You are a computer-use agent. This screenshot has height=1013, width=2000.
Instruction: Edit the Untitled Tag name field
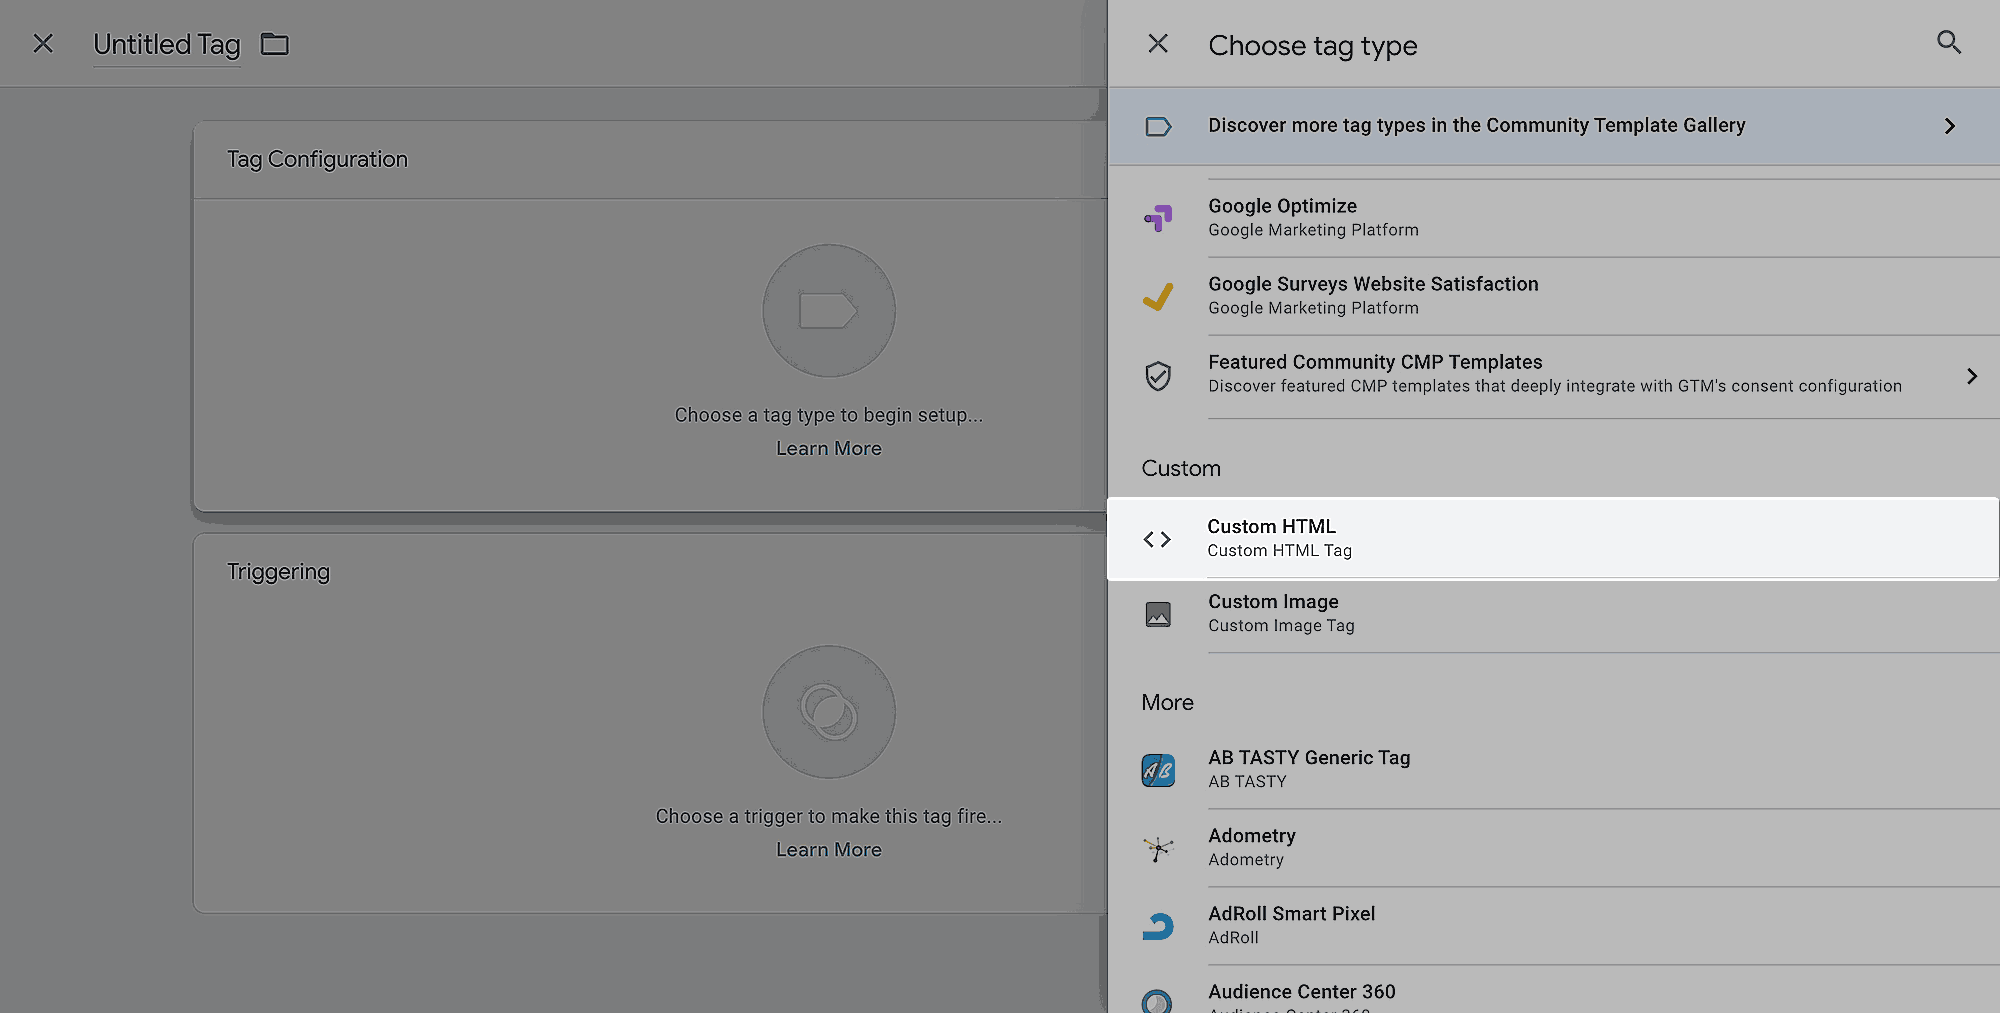[167, 45]
